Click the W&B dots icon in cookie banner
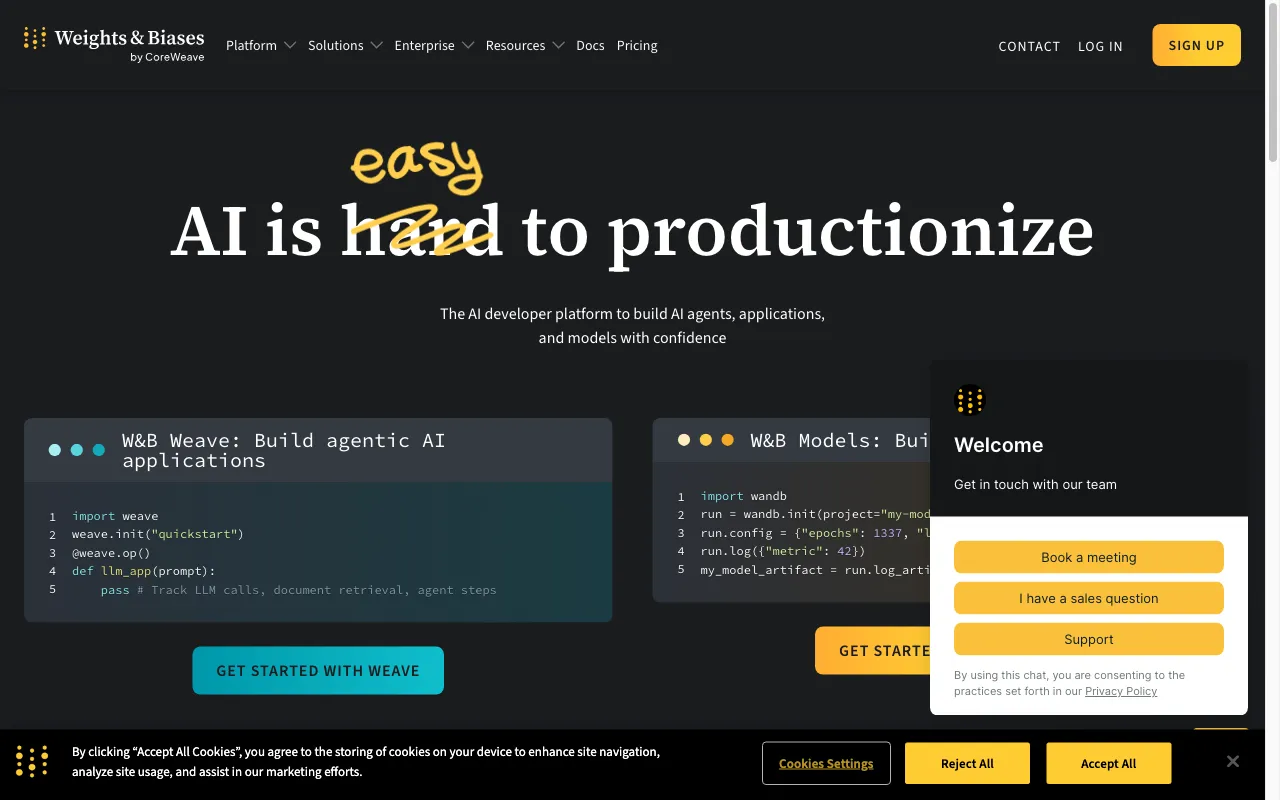This screenshot has width=1280, height=800. coord(32,762)
